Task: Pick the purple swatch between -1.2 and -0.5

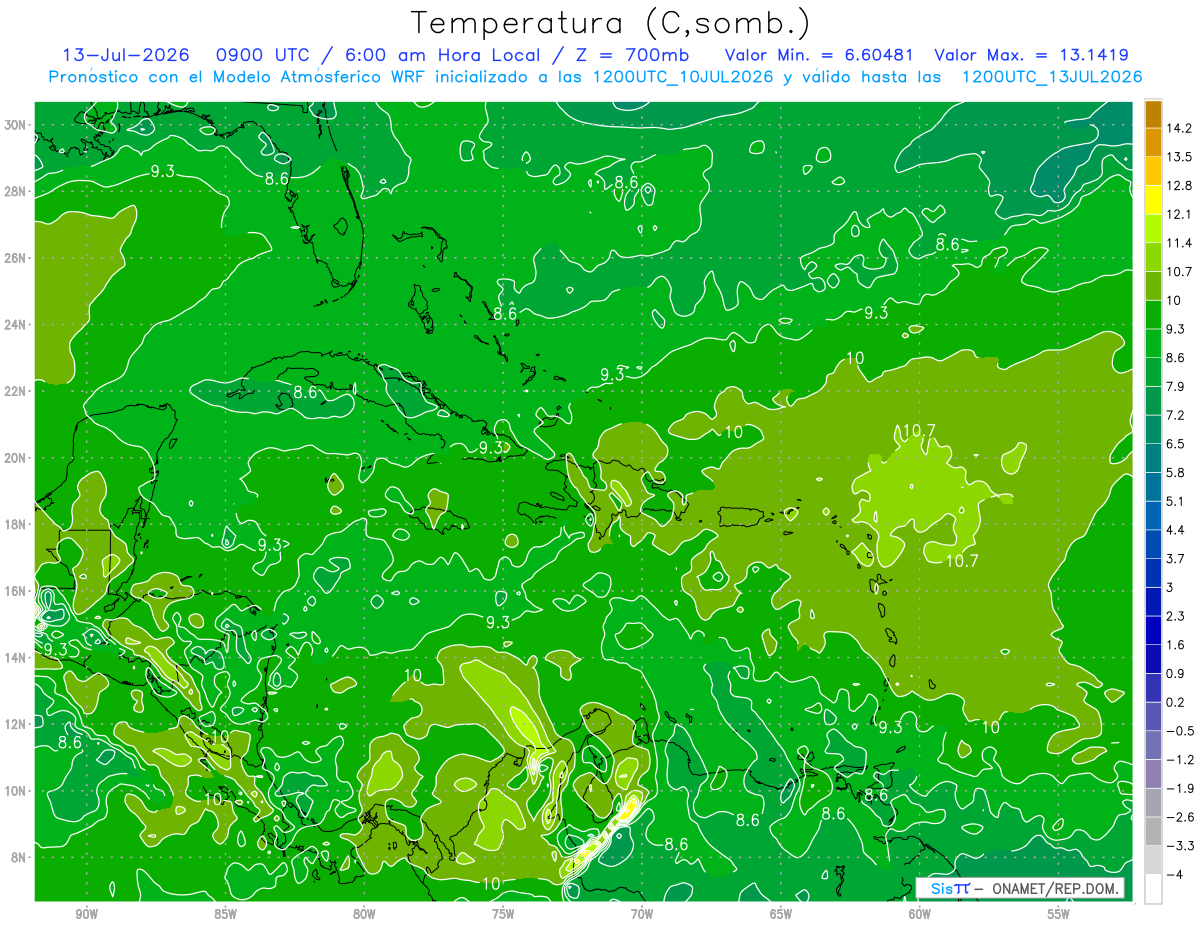Action: click(x=1153, y=745)
